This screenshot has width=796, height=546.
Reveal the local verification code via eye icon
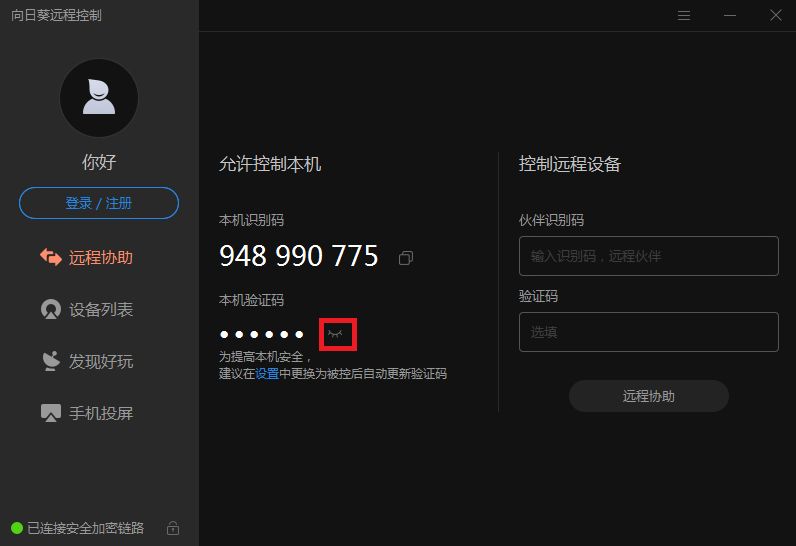tap(335, 334)
